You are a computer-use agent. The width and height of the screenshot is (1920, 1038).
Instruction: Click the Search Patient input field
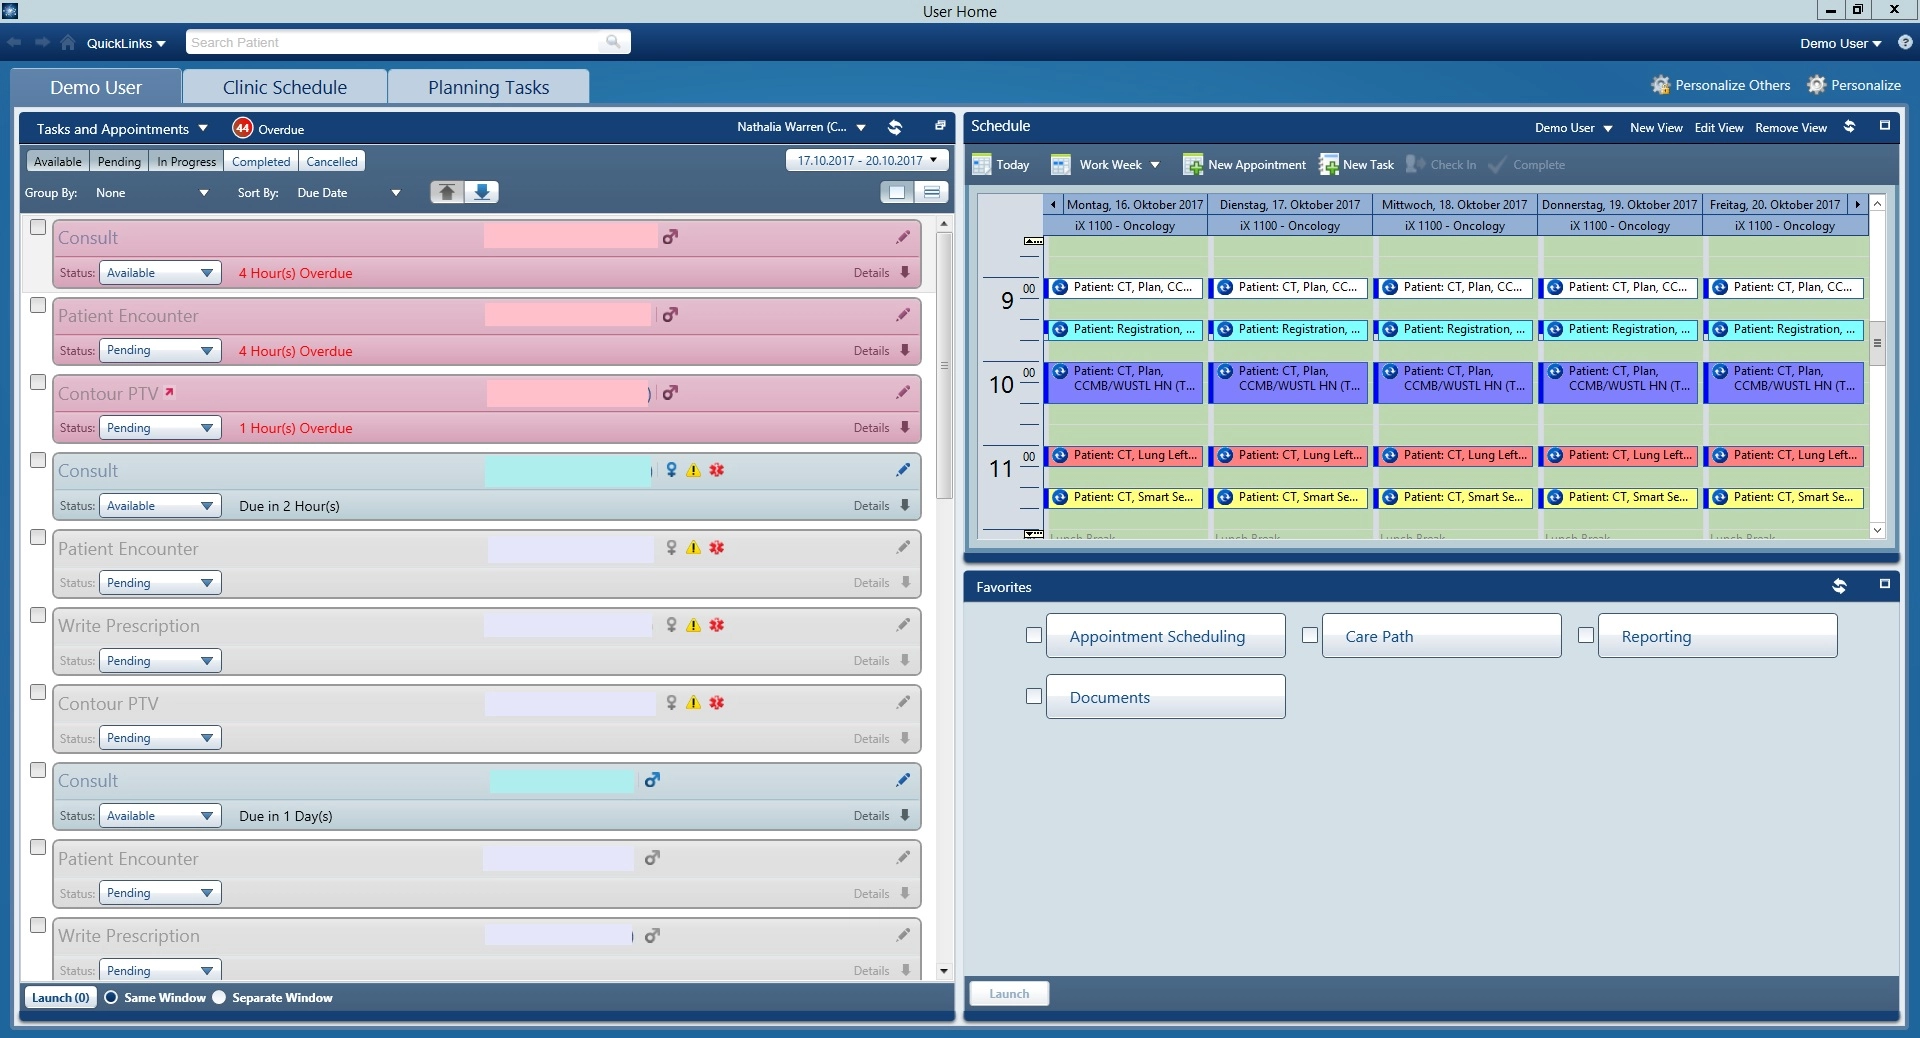click(x=395, y=42)
